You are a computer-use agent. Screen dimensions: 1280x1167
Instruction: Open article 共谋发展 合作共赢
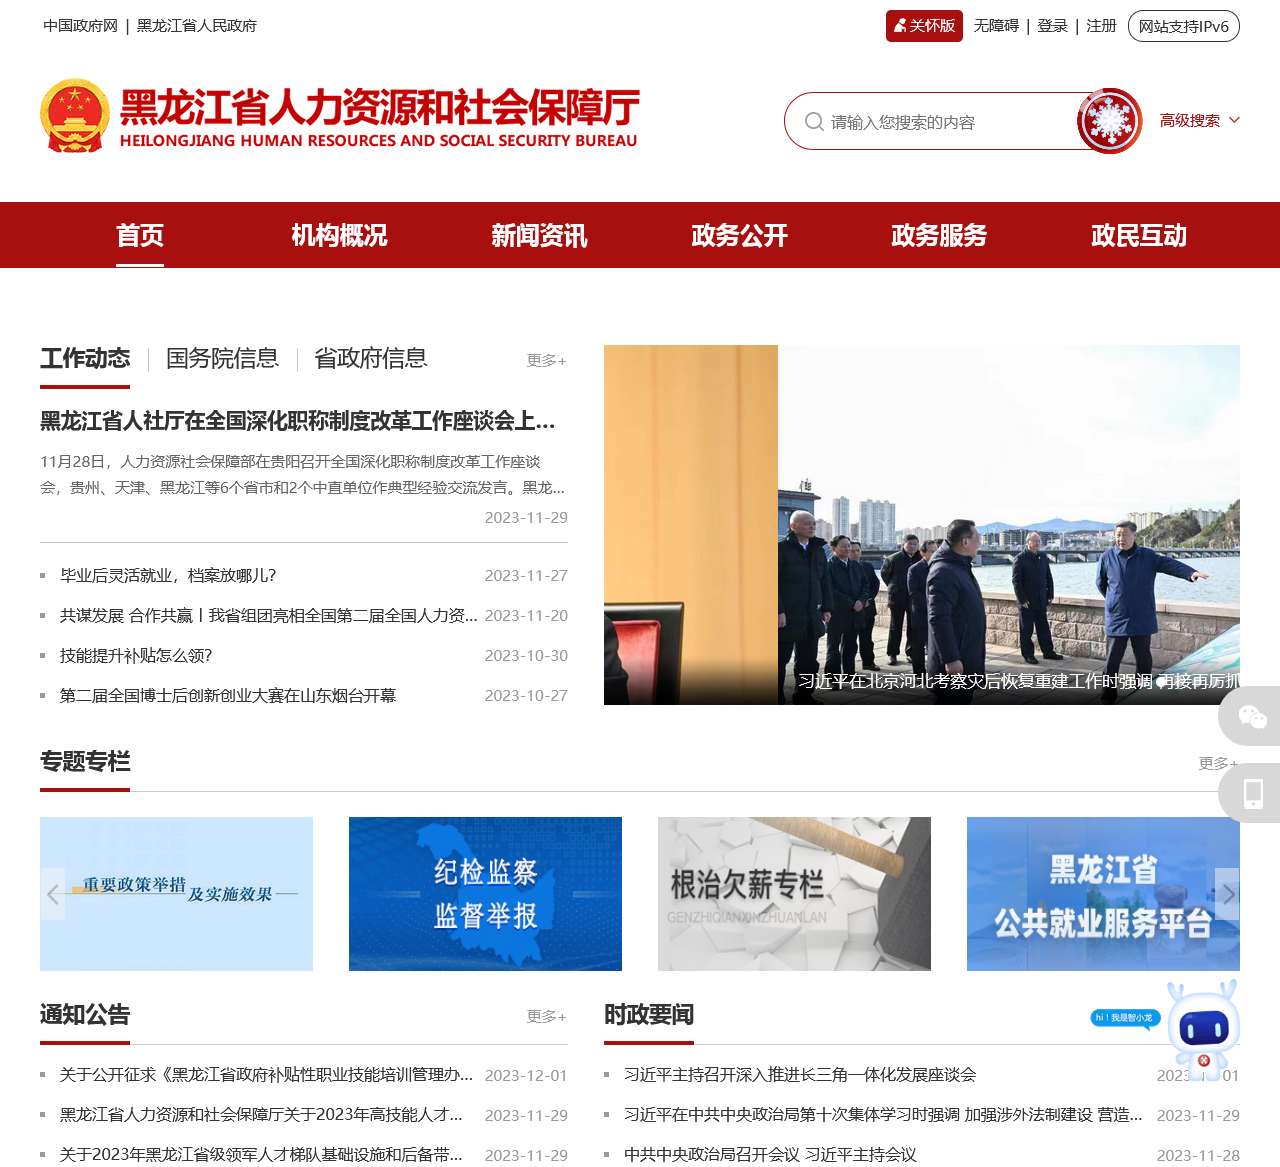(269, 615)
